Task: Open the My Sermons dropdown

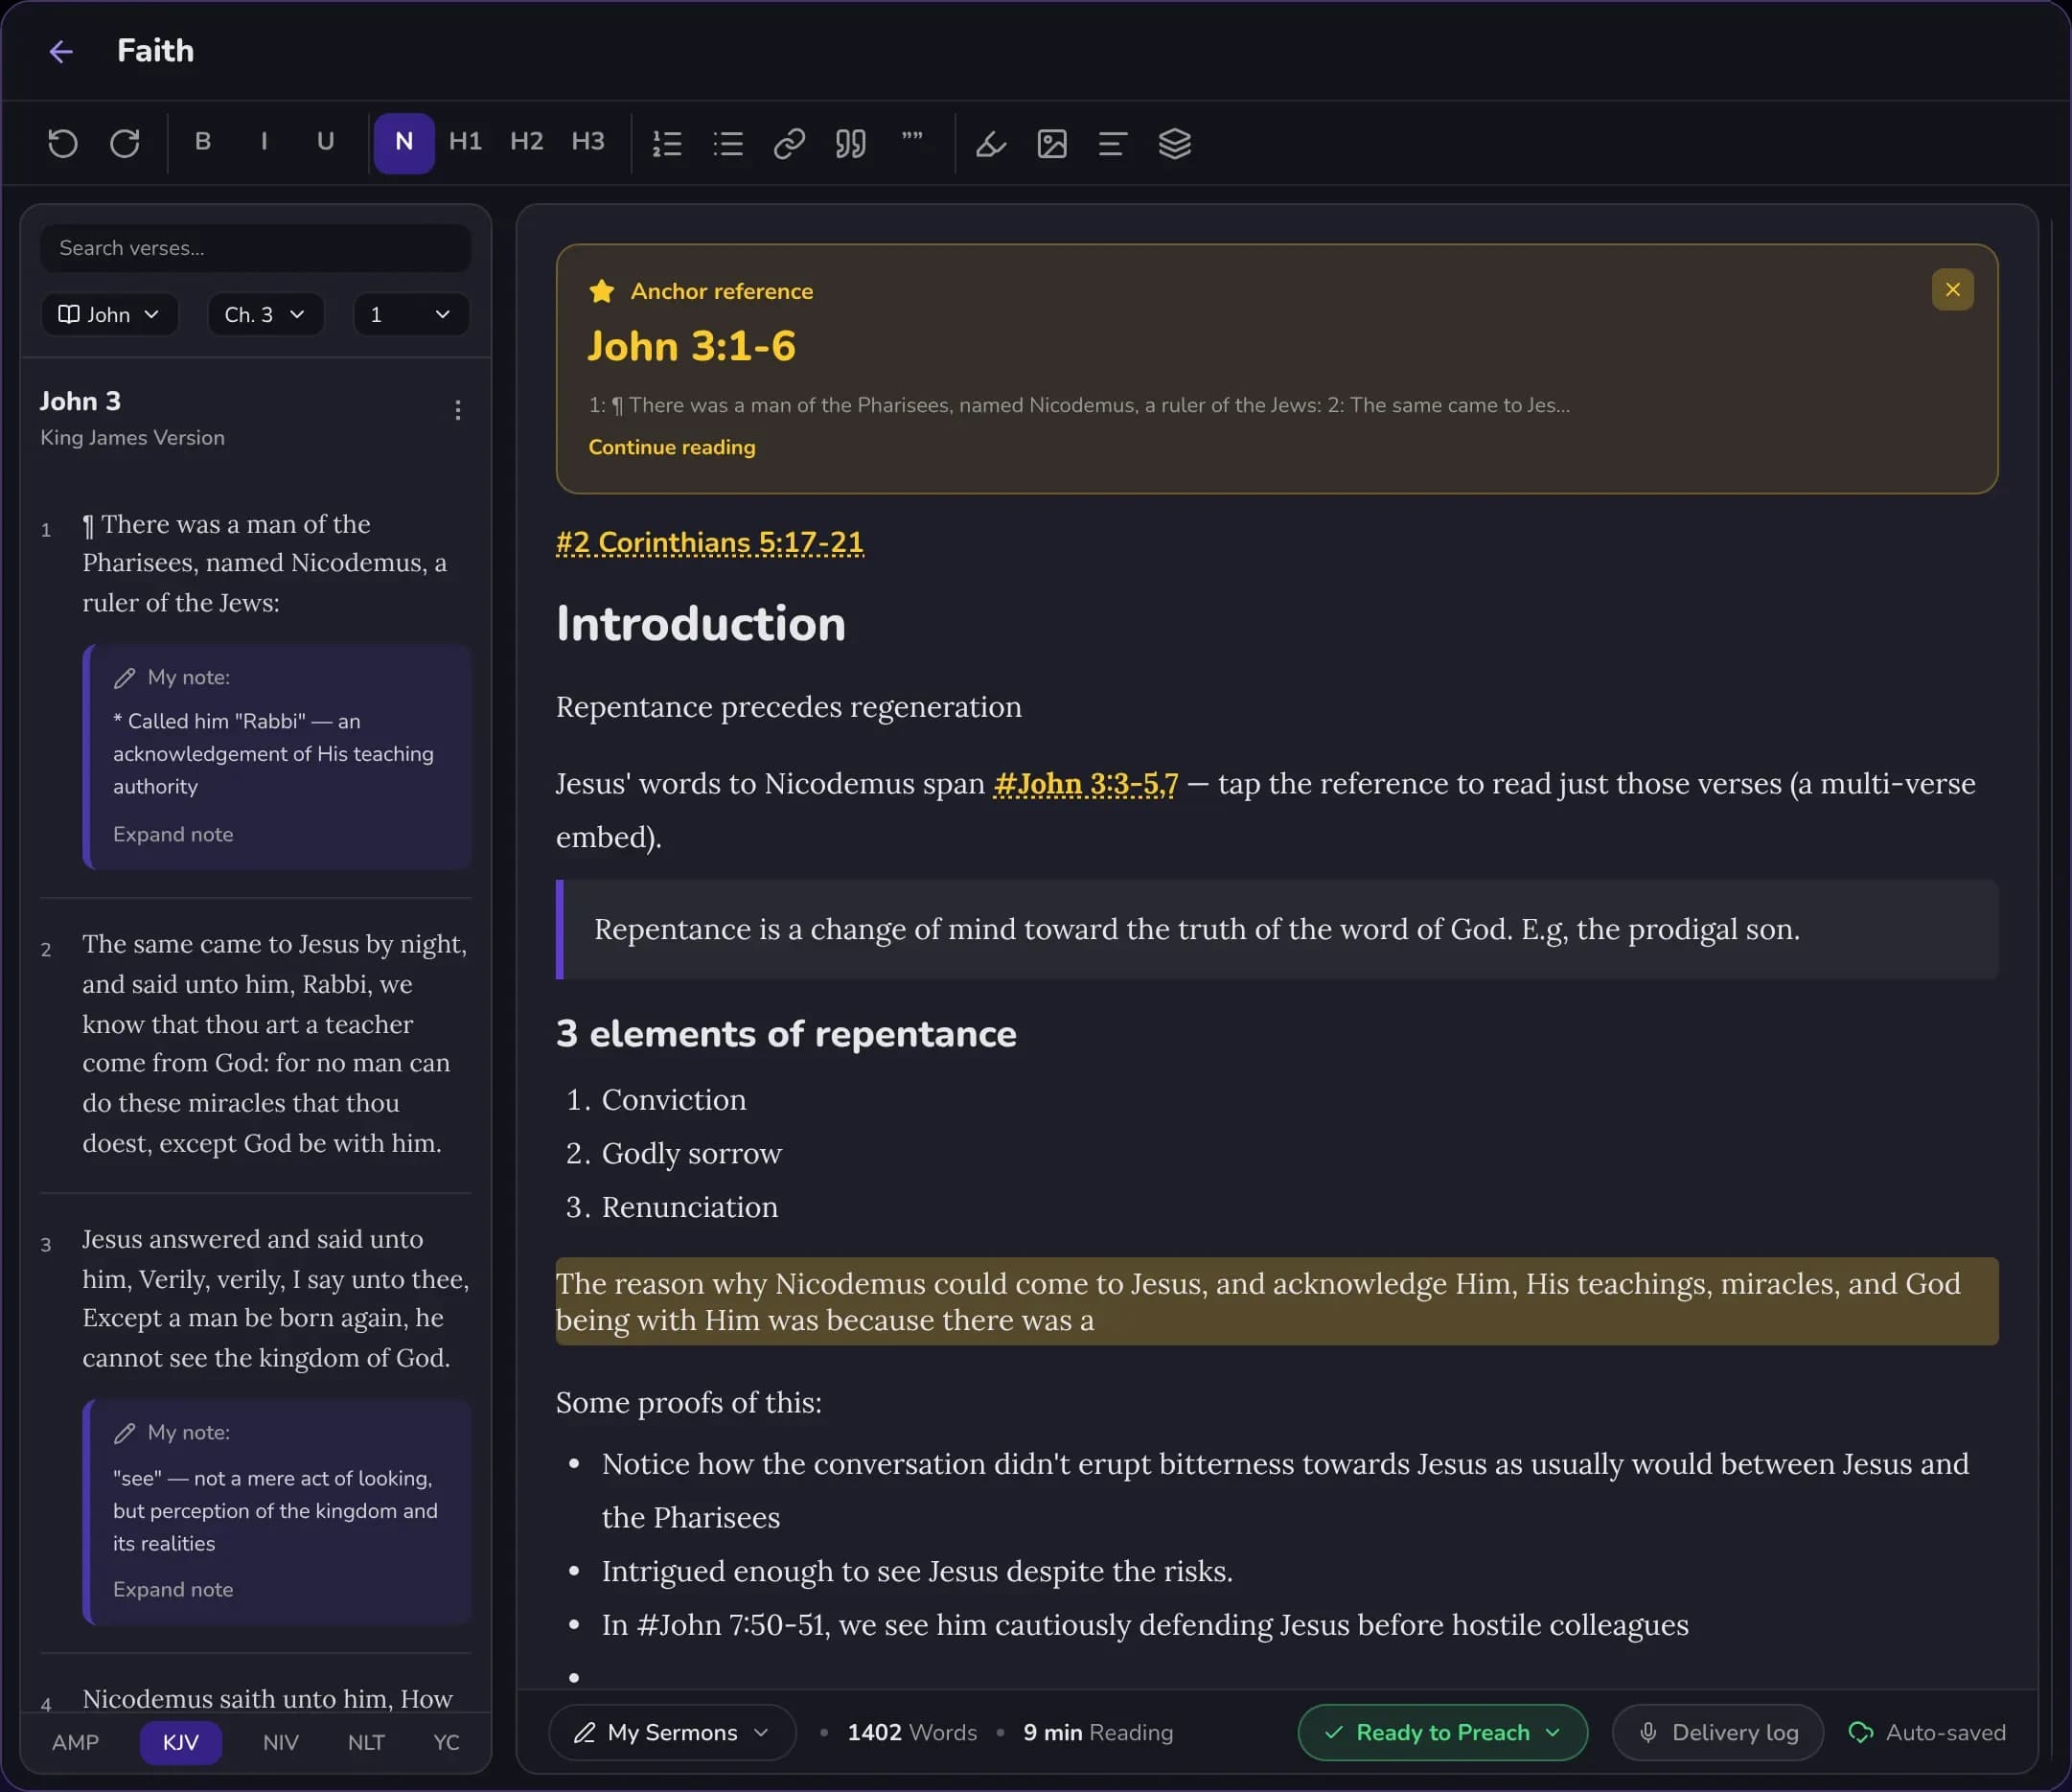Action: [x=673, y=1732]
